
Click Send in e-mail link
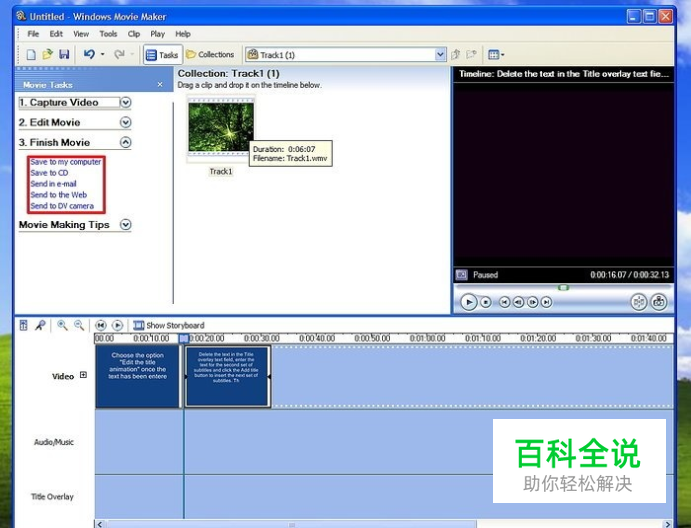tap(53, 184)
